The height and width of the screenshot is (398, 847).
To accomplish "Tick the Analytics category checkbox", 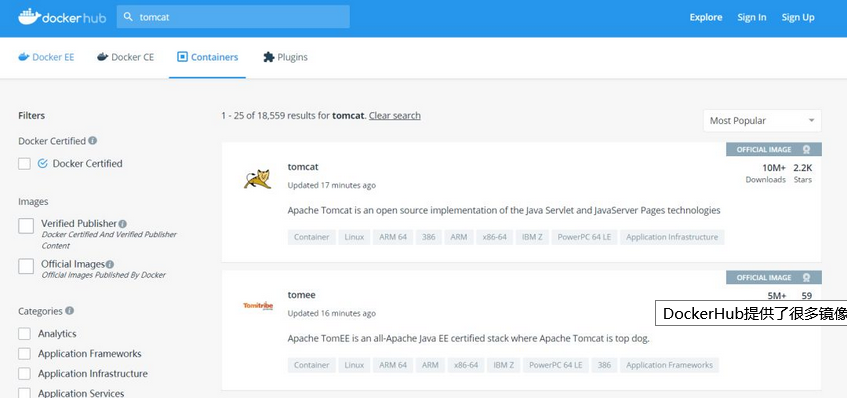I will pyautogui.click(x=24, y=334).
